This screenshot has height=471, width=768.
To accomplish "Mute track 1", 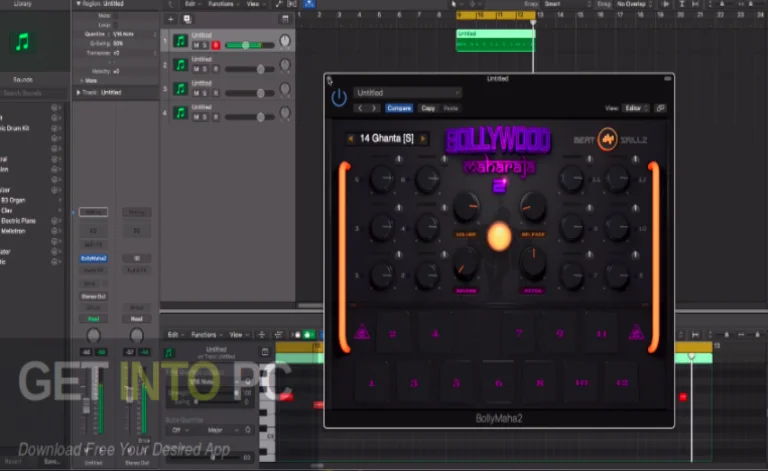I will pyautogui.click(x=196, y=46).
